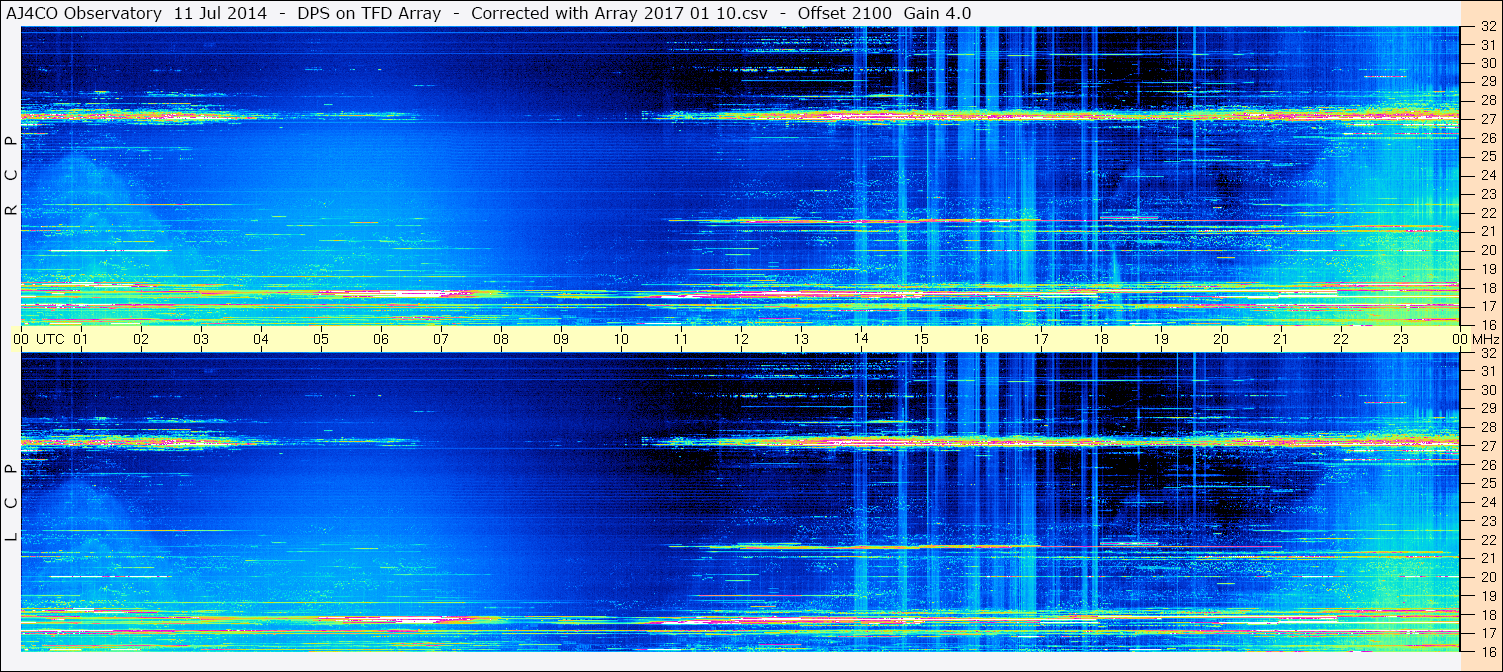
Task: Click the 13 hour mark on UTC axis
Action: (x=801, y=339)
